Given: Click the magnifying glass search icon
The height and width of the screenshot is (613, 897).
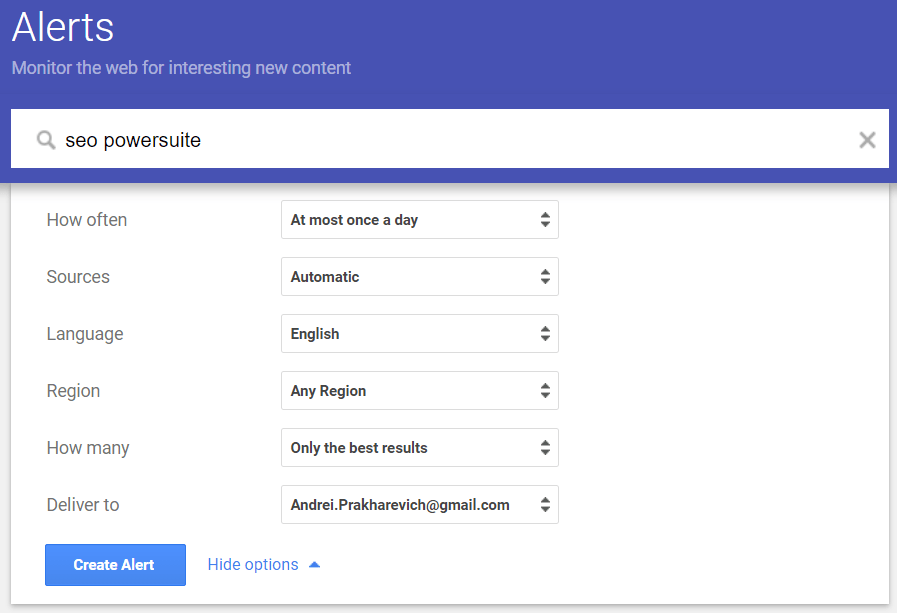Looking at the screenshot, I should (x=46, y=140).
